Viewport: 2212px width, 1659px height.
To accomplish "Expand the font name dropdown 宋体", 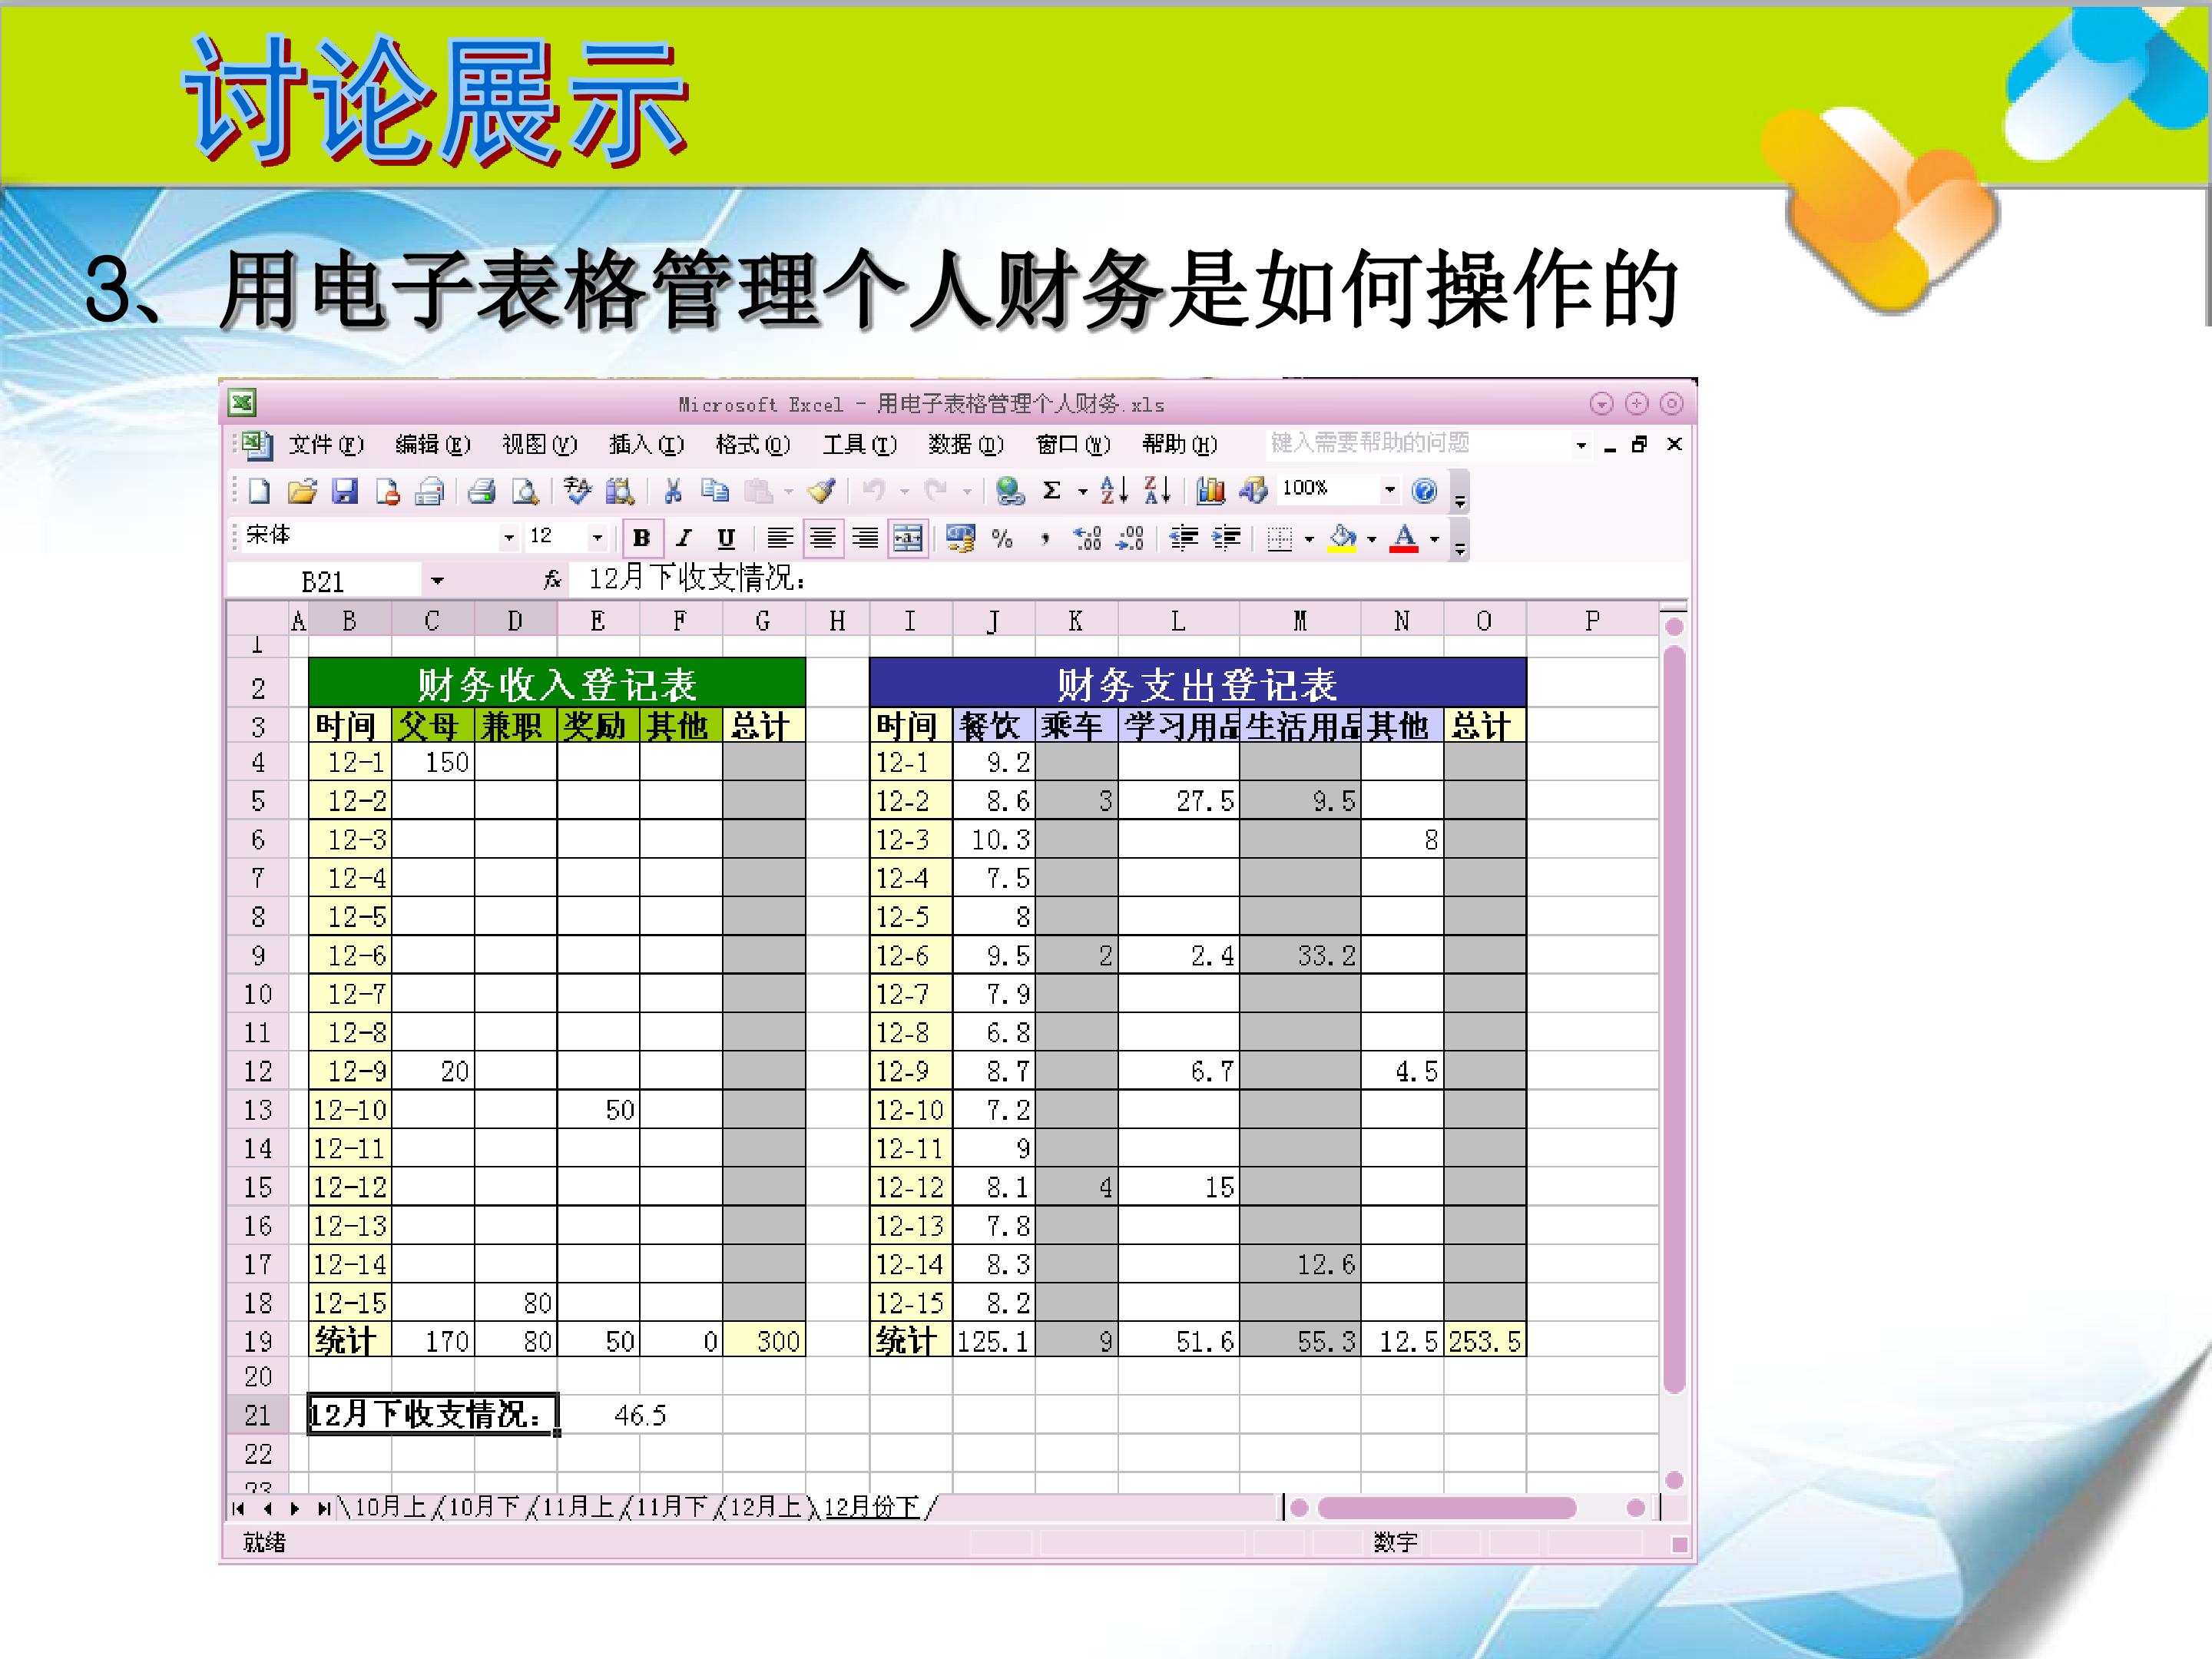I will tap(509, 538).
